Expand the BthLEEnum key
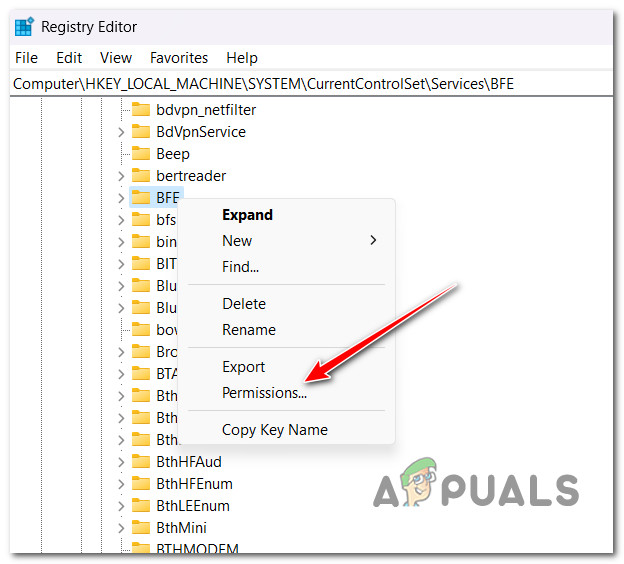Viewport: 624px width, 564px height. 121,506
